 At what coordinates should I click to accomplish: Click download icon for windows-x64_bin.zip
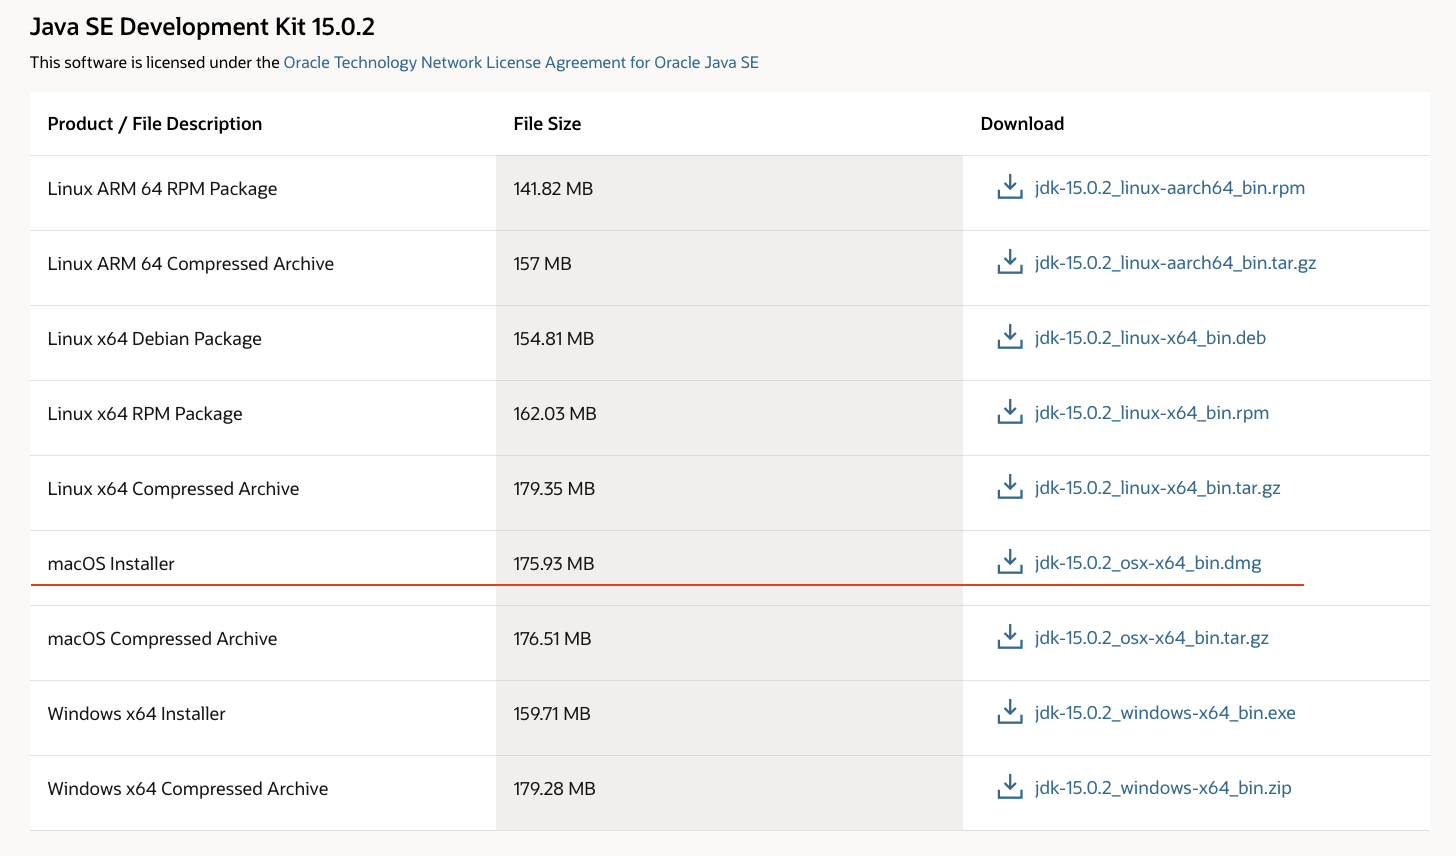[x=1010, y=787]
